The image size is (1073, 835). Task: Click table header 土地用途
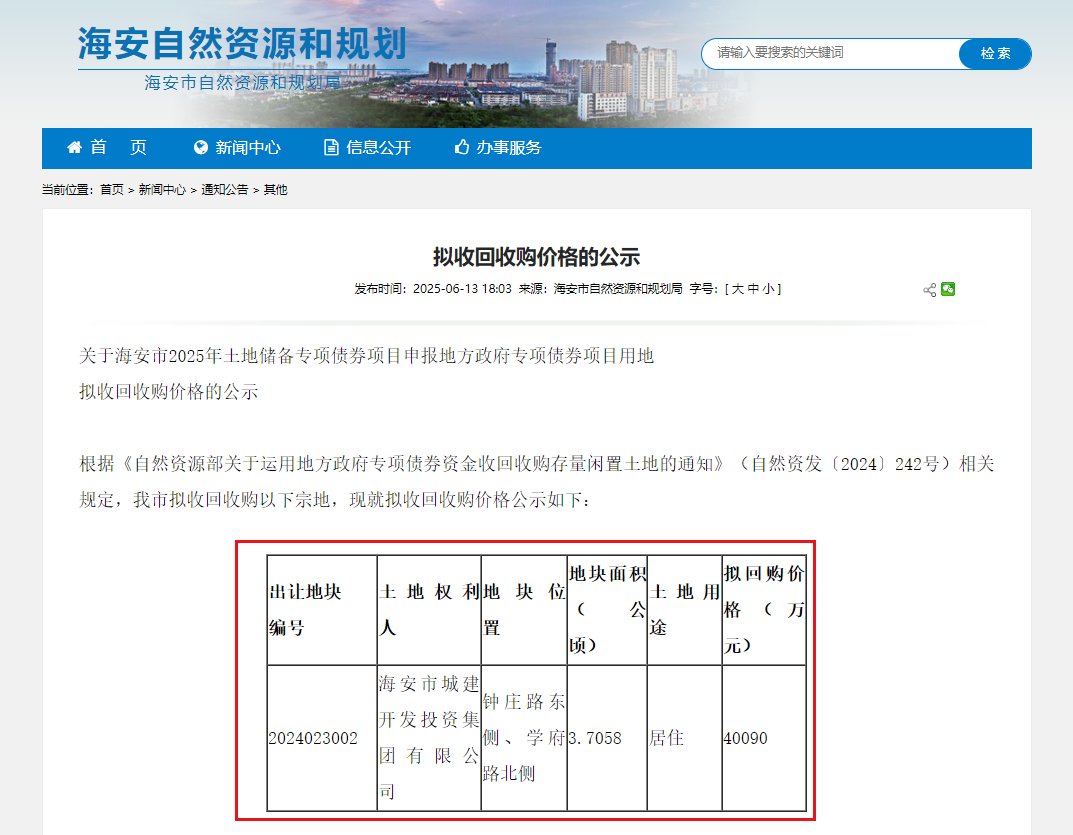coord(684,610)
